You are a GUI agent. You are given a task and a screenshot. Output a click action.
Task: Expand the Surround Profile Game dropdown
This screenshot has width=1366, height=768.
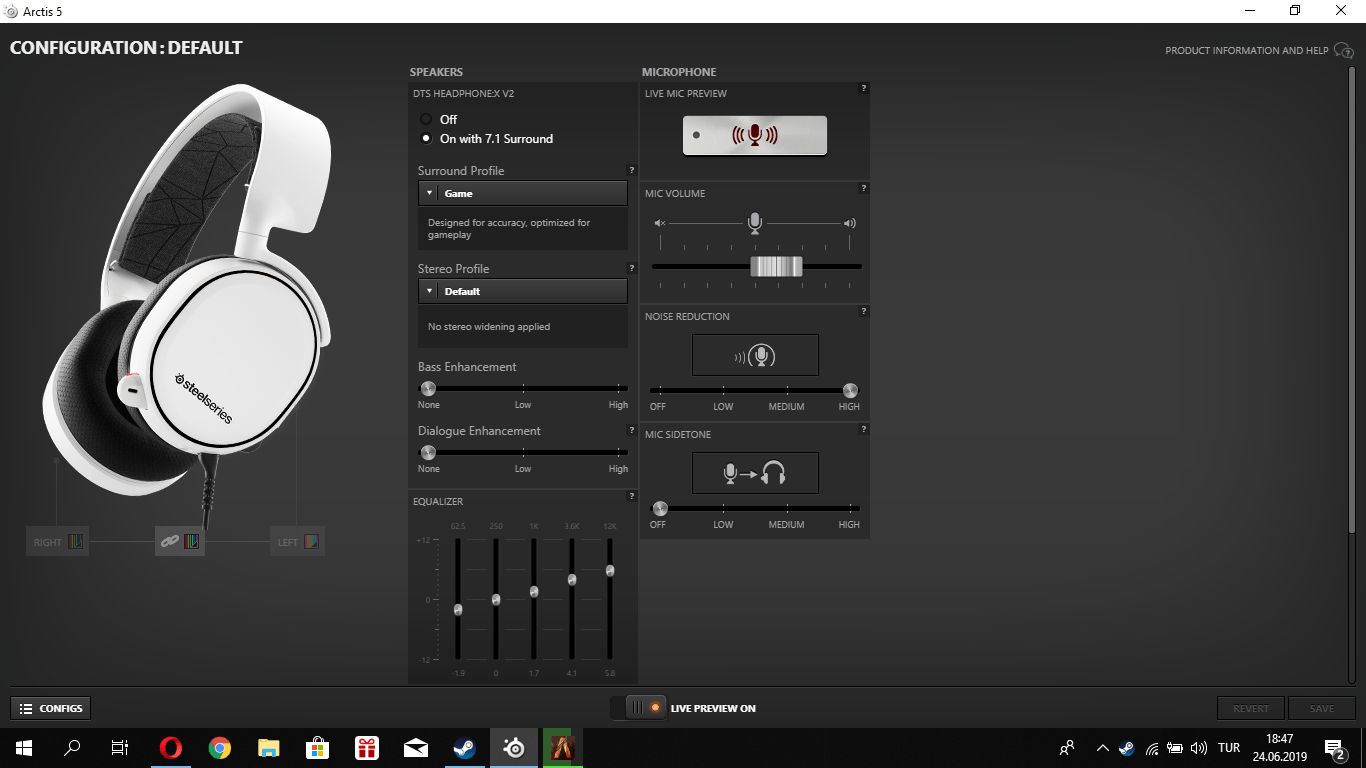coord(523,193)
